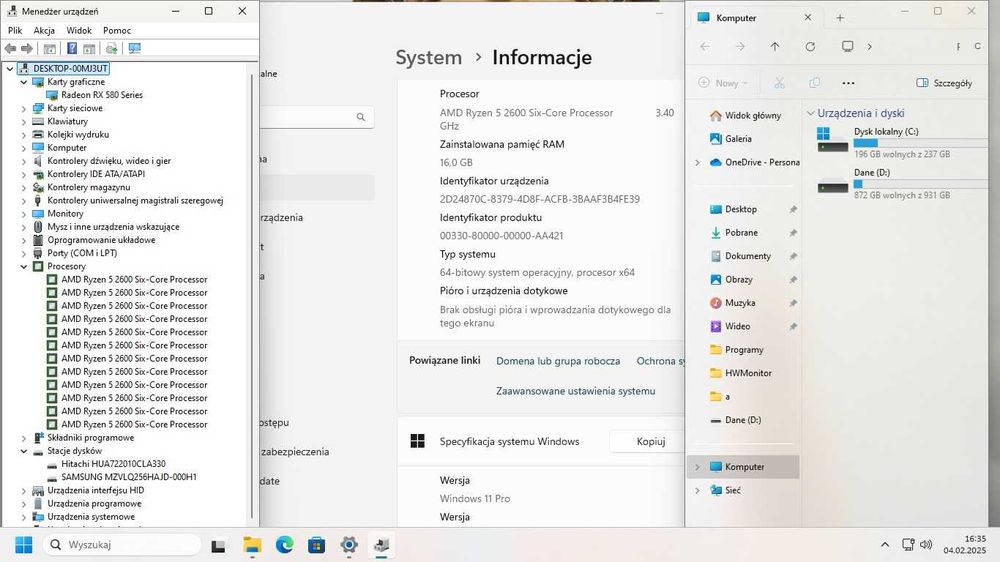Open Obrazy folder in sidebar
Viewport: 1000px width, 562px height.
click(x=739, y=279)
